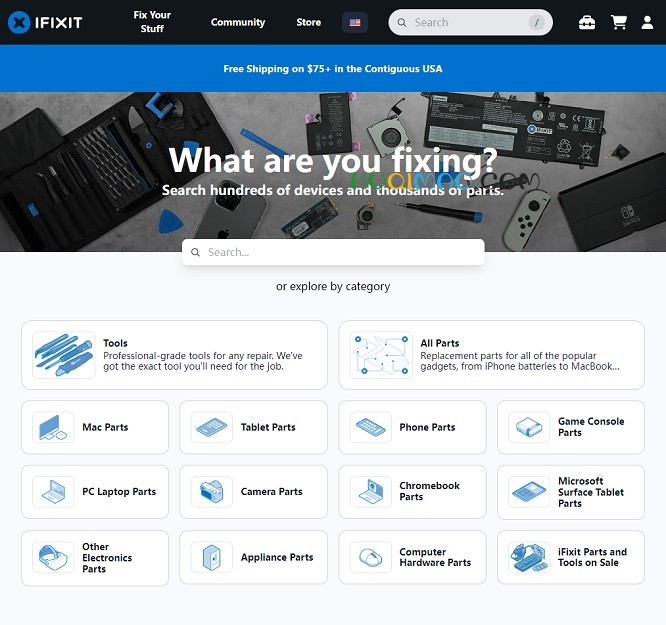This screenshot has height=625, width=666.
Task: Click the Appliance Parts refrigerator icon
Action: (x=212, y=557)
